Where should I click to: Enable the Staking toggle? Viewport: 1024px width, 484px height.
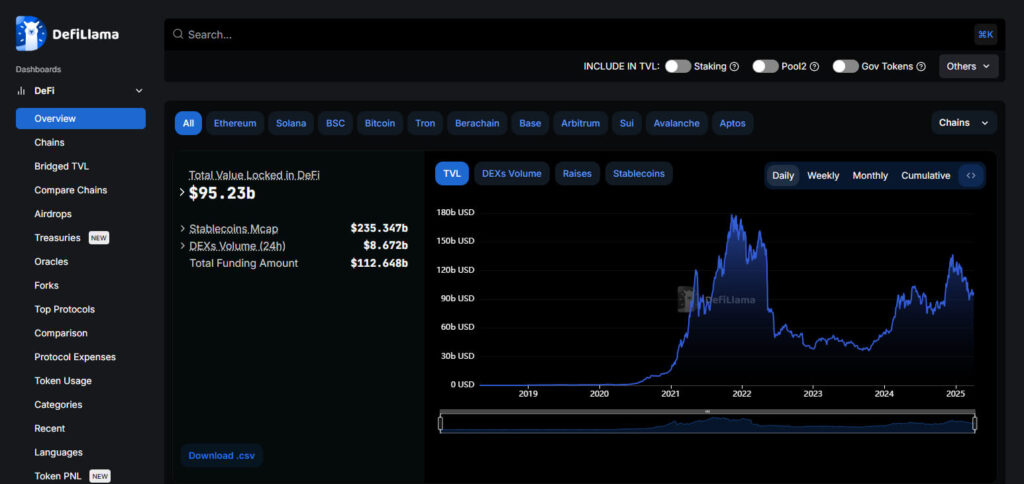tap(678, 66)
